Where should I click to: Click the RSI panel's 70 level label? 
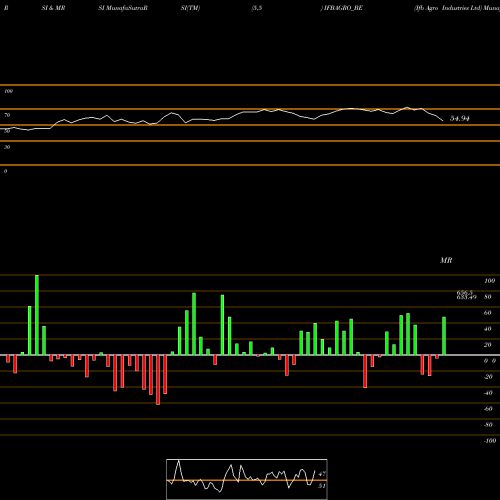(7, 115)
